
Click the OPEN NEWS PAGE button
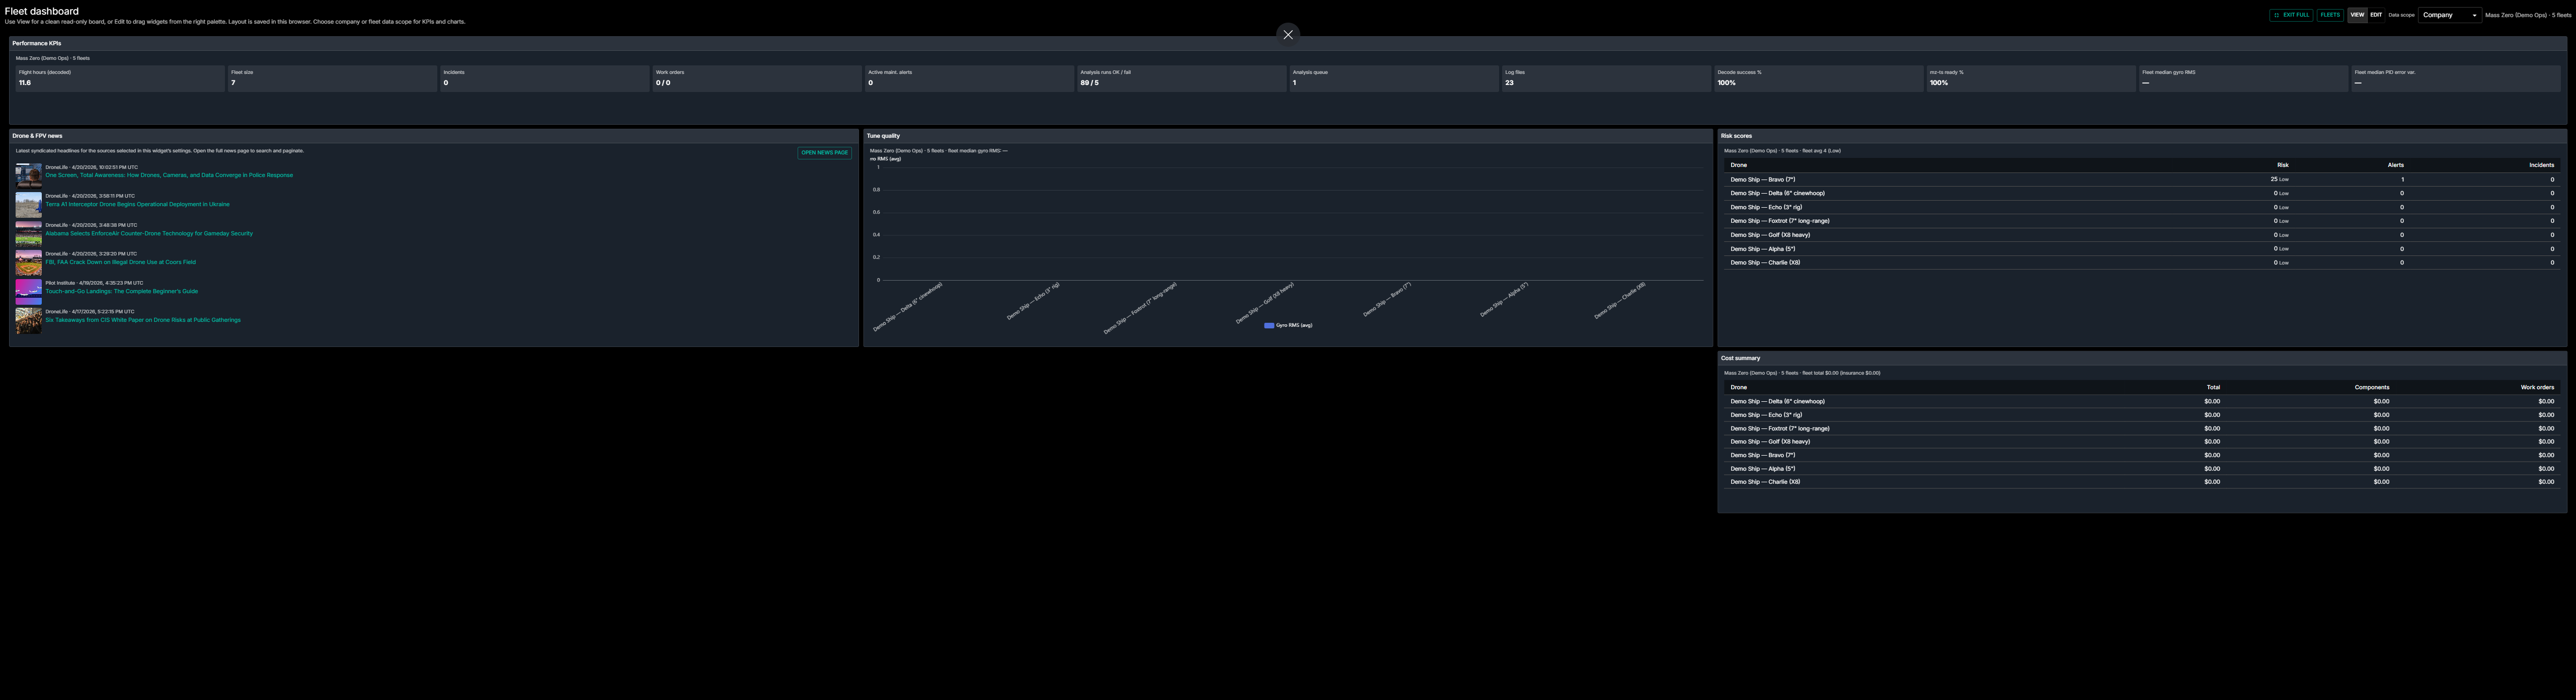point(824,153)
